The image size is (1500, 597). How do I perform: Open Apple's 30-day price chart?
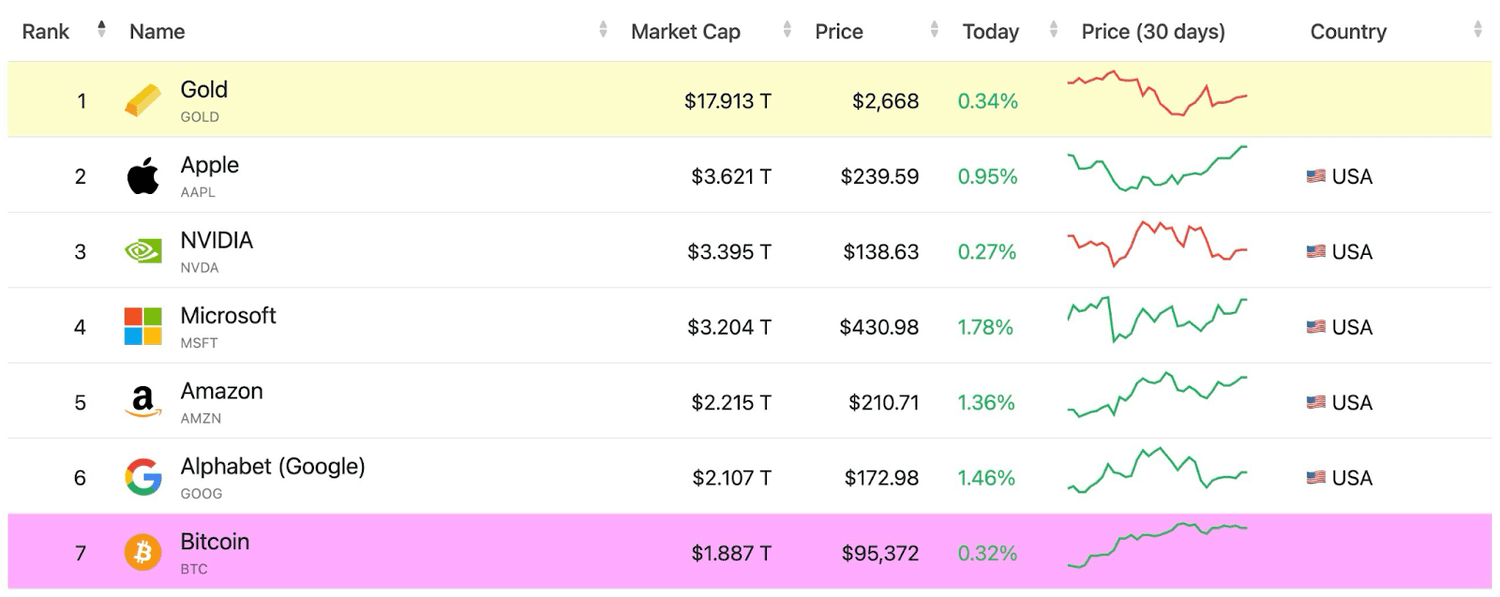[1157, 168]
